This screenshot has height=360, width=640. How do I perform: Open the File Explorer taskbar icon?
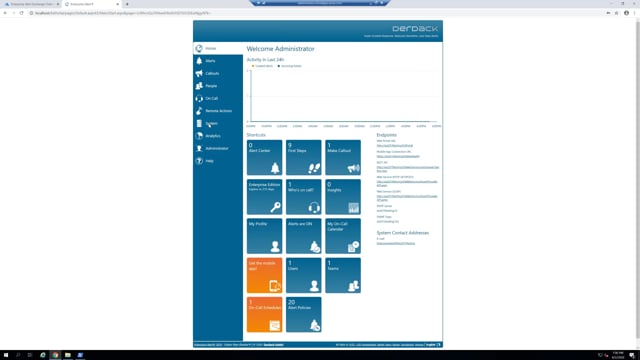(68, 355)
